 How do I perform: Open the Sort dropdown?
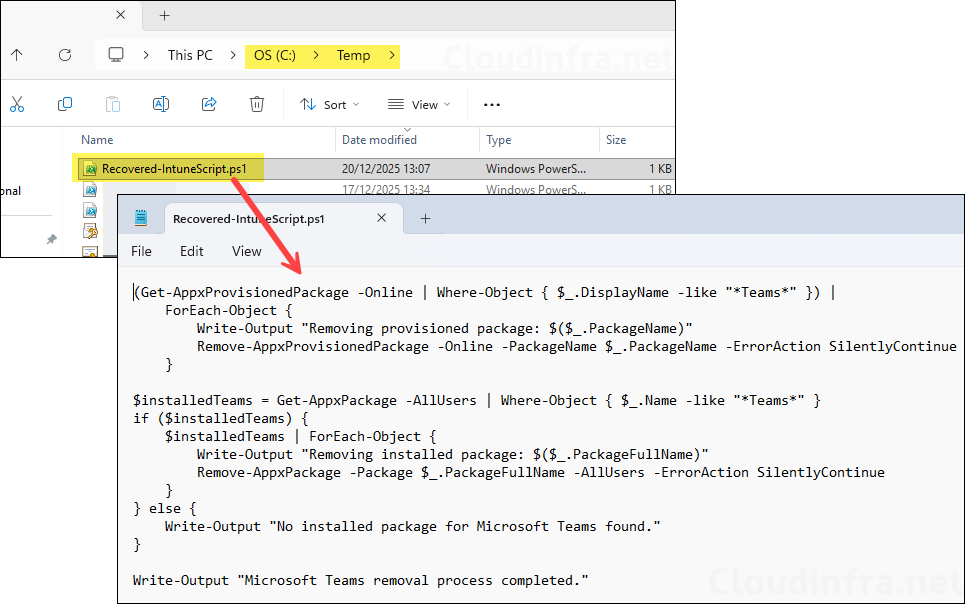pos(330,103)
